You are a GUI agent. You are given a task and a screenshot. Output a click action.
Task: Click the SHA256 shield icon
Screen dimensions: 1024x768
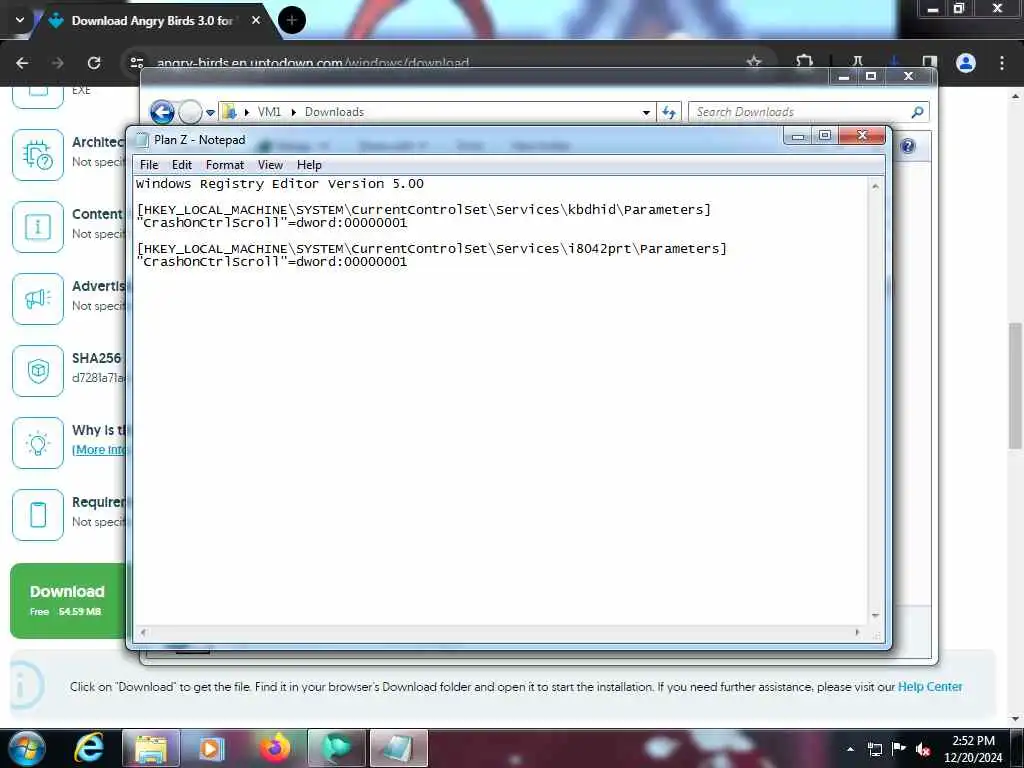[x=38, y=370]
